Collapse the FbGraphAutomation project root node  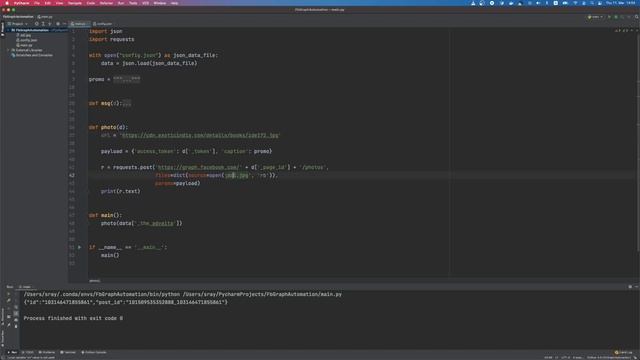9,30
